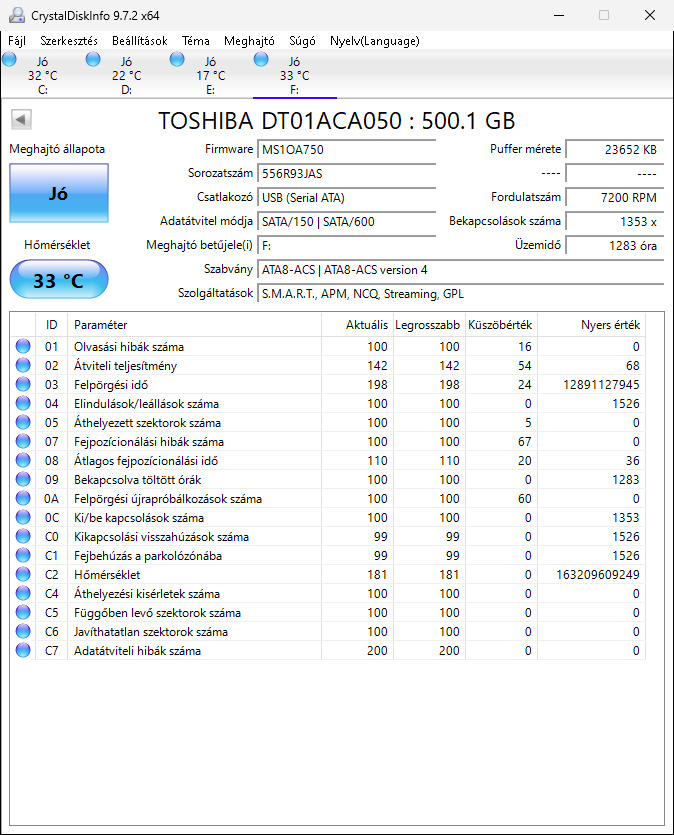Image resolution: width=674 pixels, height=835 pixels.
Task: Click the Nyers érték column header
Action: point(591,325)
